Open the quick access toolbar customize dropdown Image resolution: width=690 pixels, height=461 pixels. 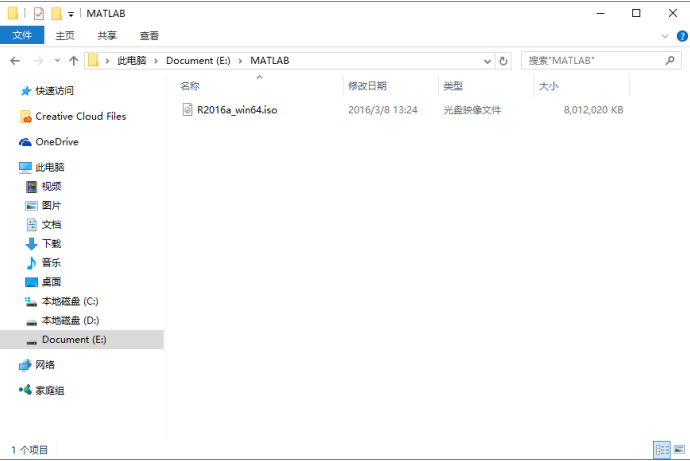(x=70, y=15)
